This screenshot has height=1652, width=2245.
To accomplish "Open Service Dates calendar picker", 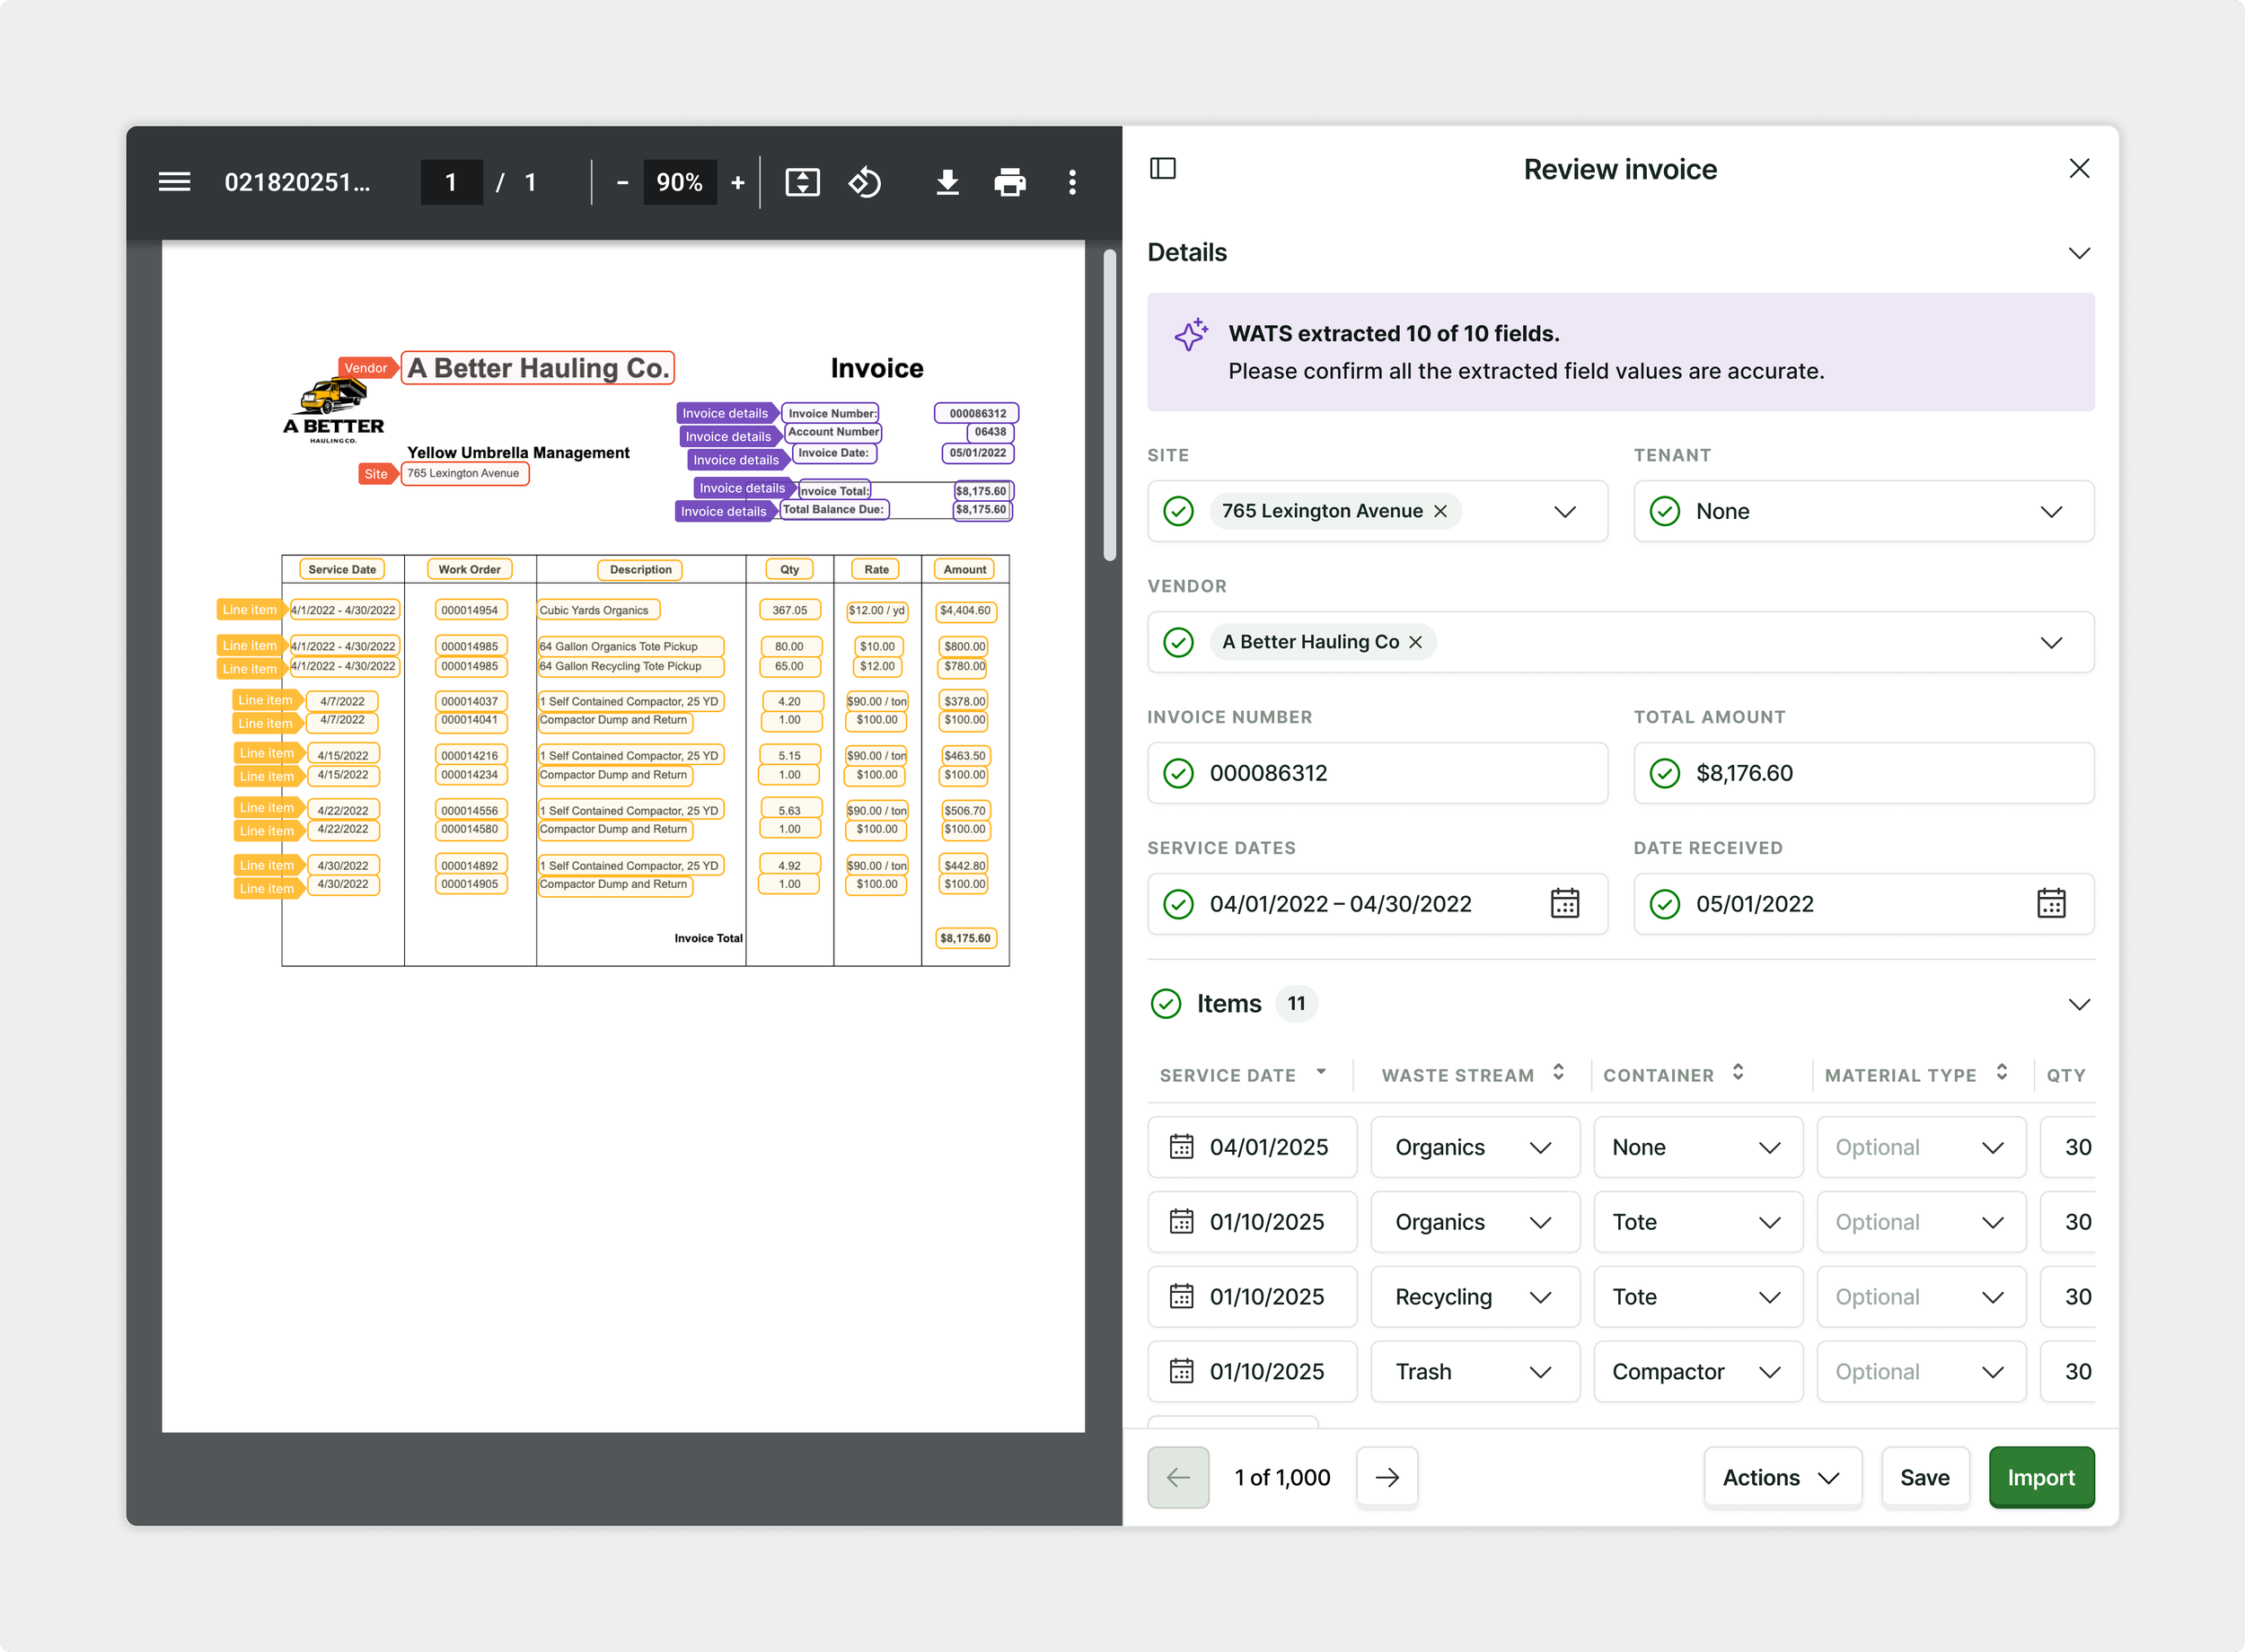I will (1564, 904).
